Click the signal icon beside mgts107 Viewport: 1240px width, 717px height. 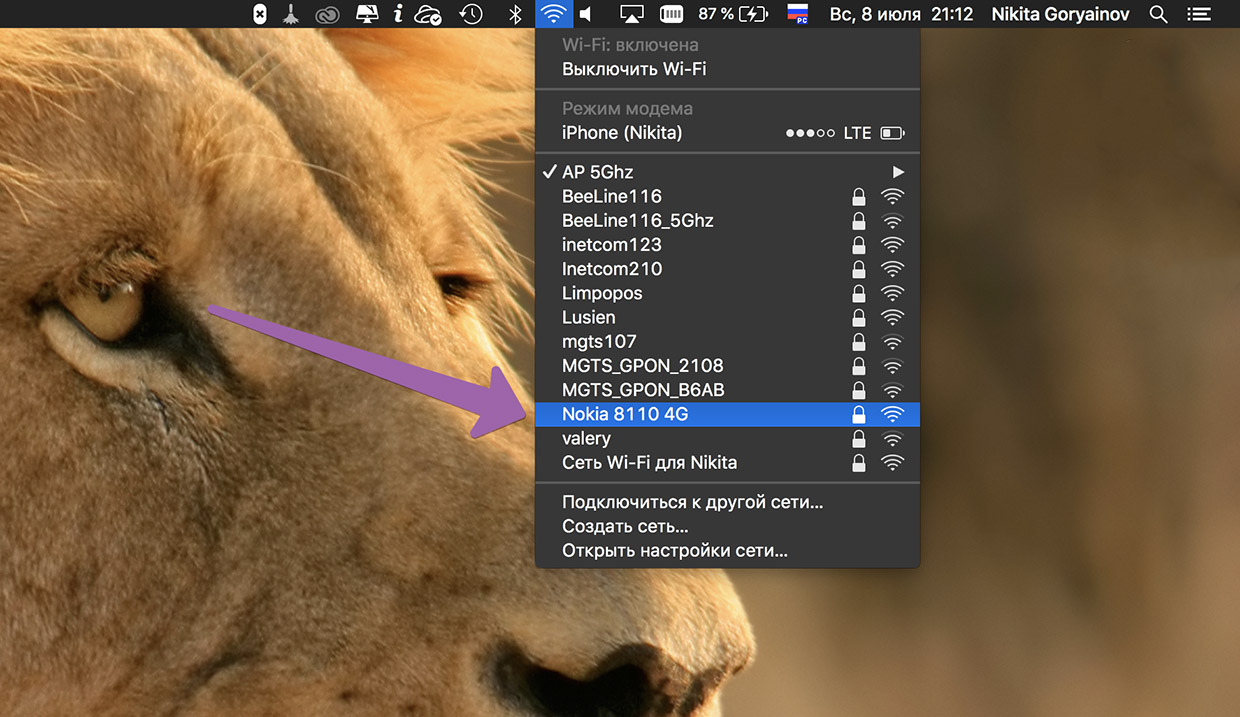point(892,341)
